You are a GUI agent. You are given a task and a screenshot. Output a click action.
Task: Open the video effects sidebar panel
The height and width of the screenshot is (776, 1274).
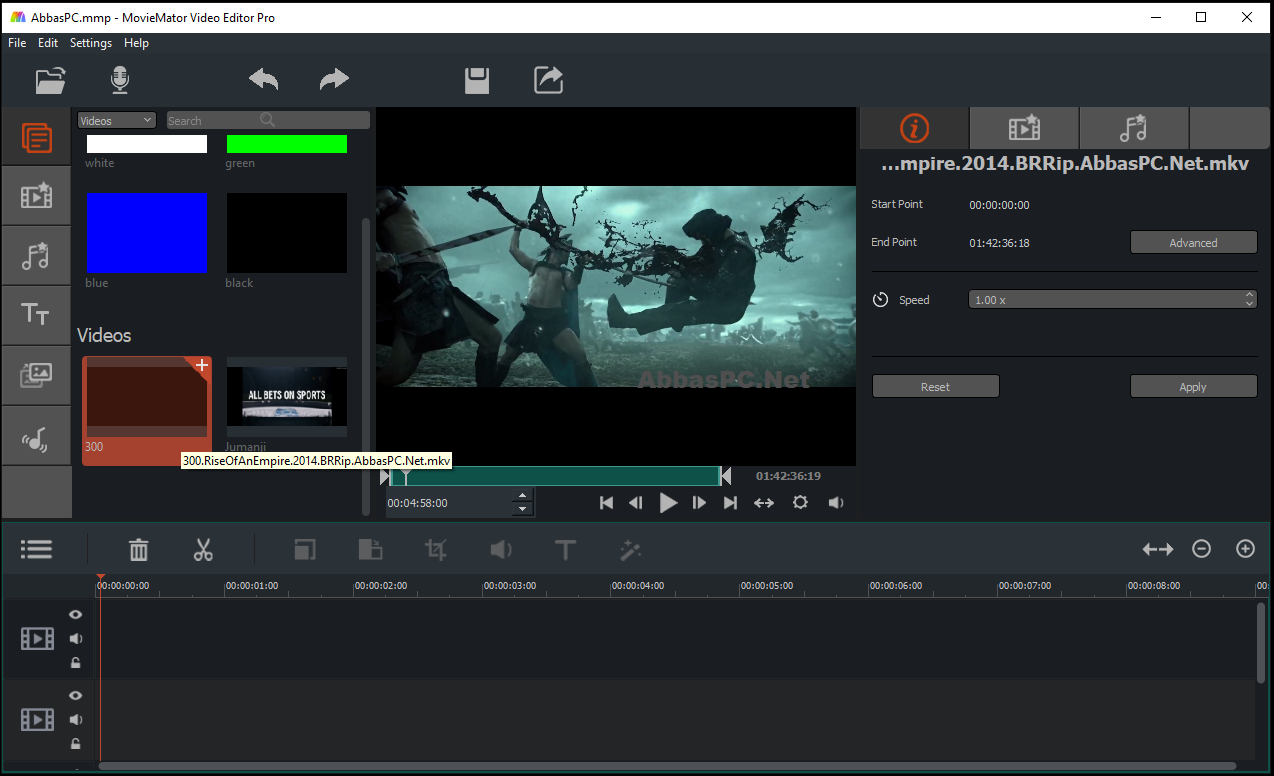[36, 196]
